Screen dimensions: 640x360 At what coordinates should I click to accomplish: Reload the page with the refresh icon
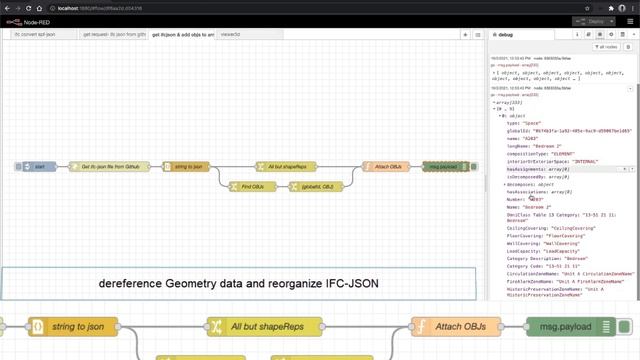[x=28, y=8]
